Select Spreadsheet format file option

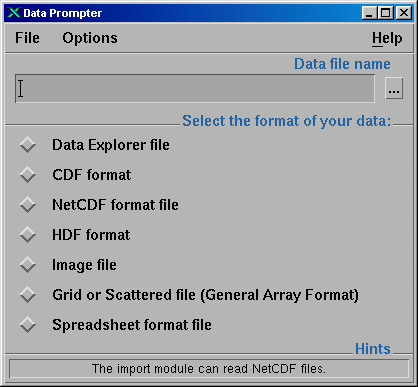click(27, 325)
